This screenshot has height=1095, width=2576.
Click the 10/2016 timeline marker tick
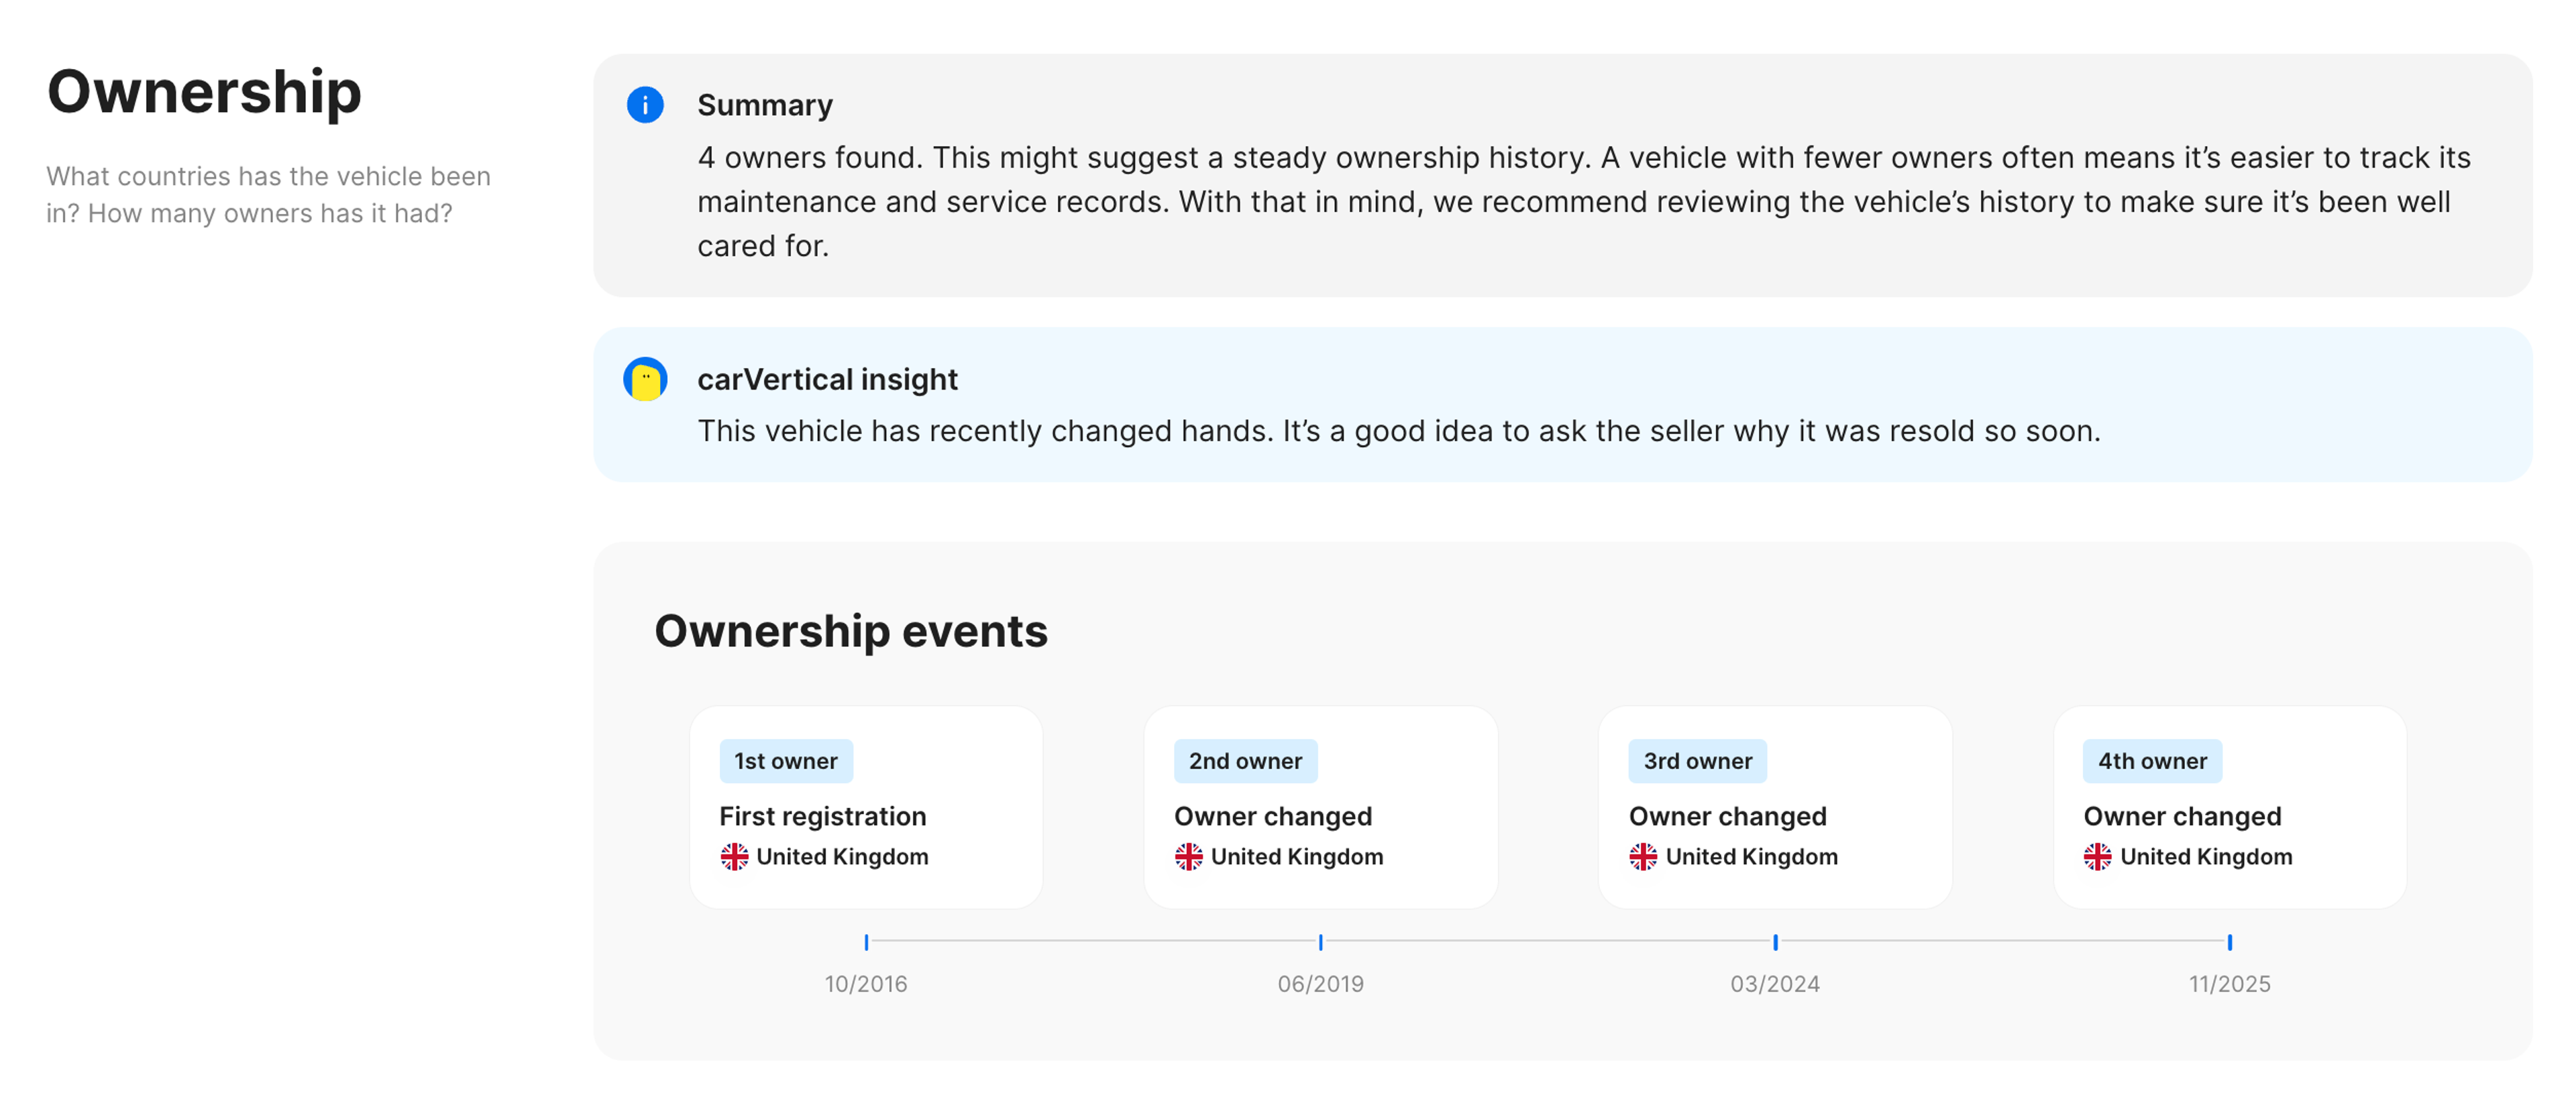pos(866,942)
